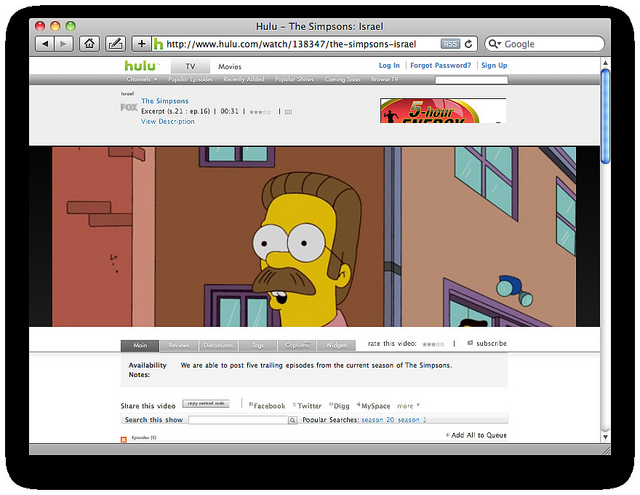640x495 pixels.
Task: Click the Search this show input field
Action: [237, 421]
